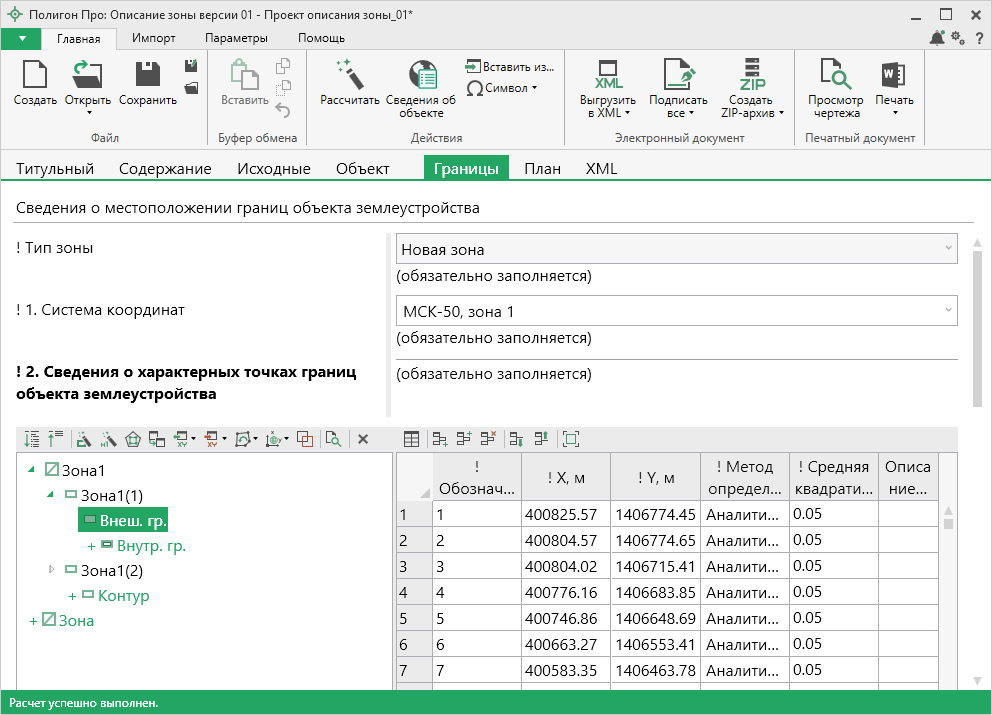Click the Вставить из... button
This screenshot has width=992, height=715.
click(509, 67)
